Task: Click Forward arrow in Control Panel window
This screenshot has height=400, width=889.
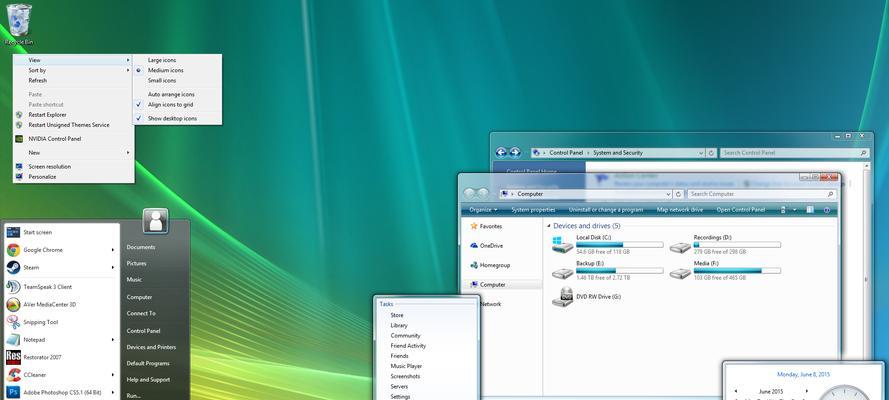Action: [x=515, y=152]
